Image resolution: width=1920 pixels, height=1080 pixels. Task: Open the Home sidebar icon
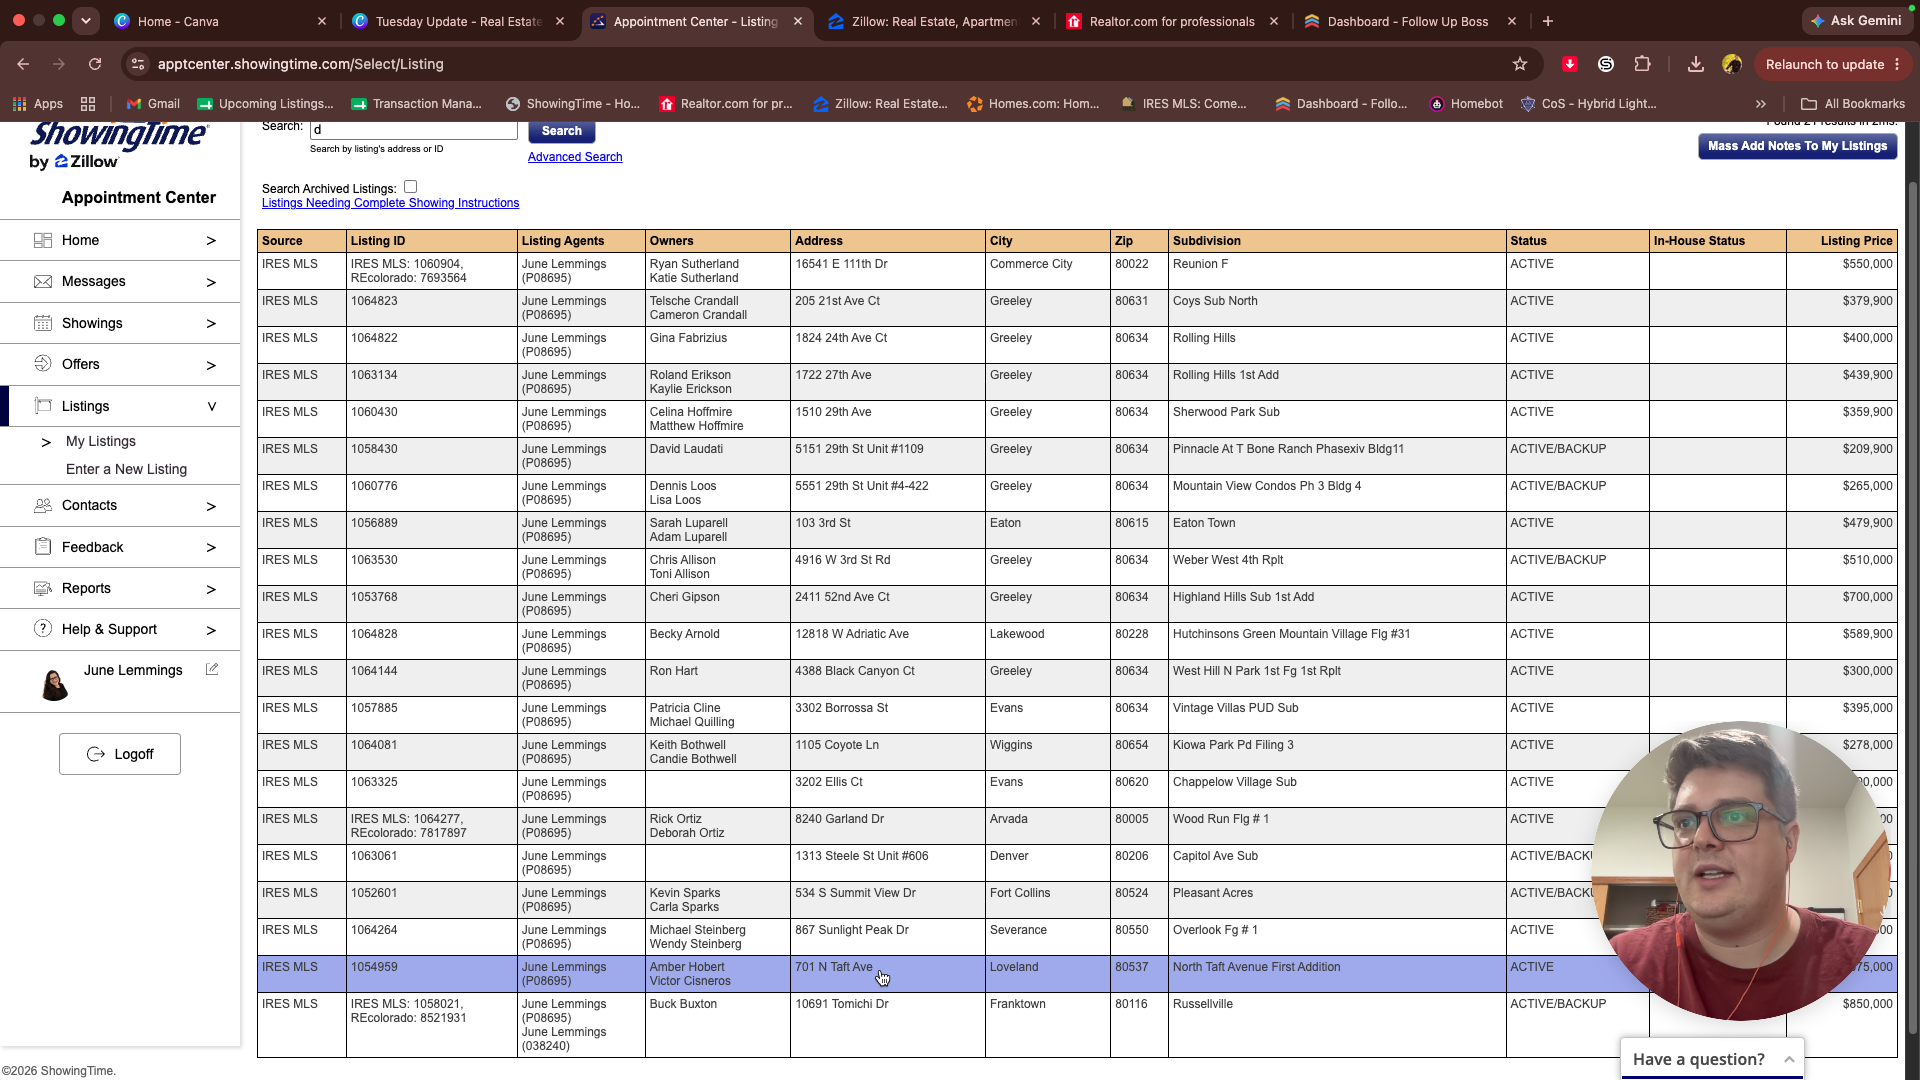43,240
